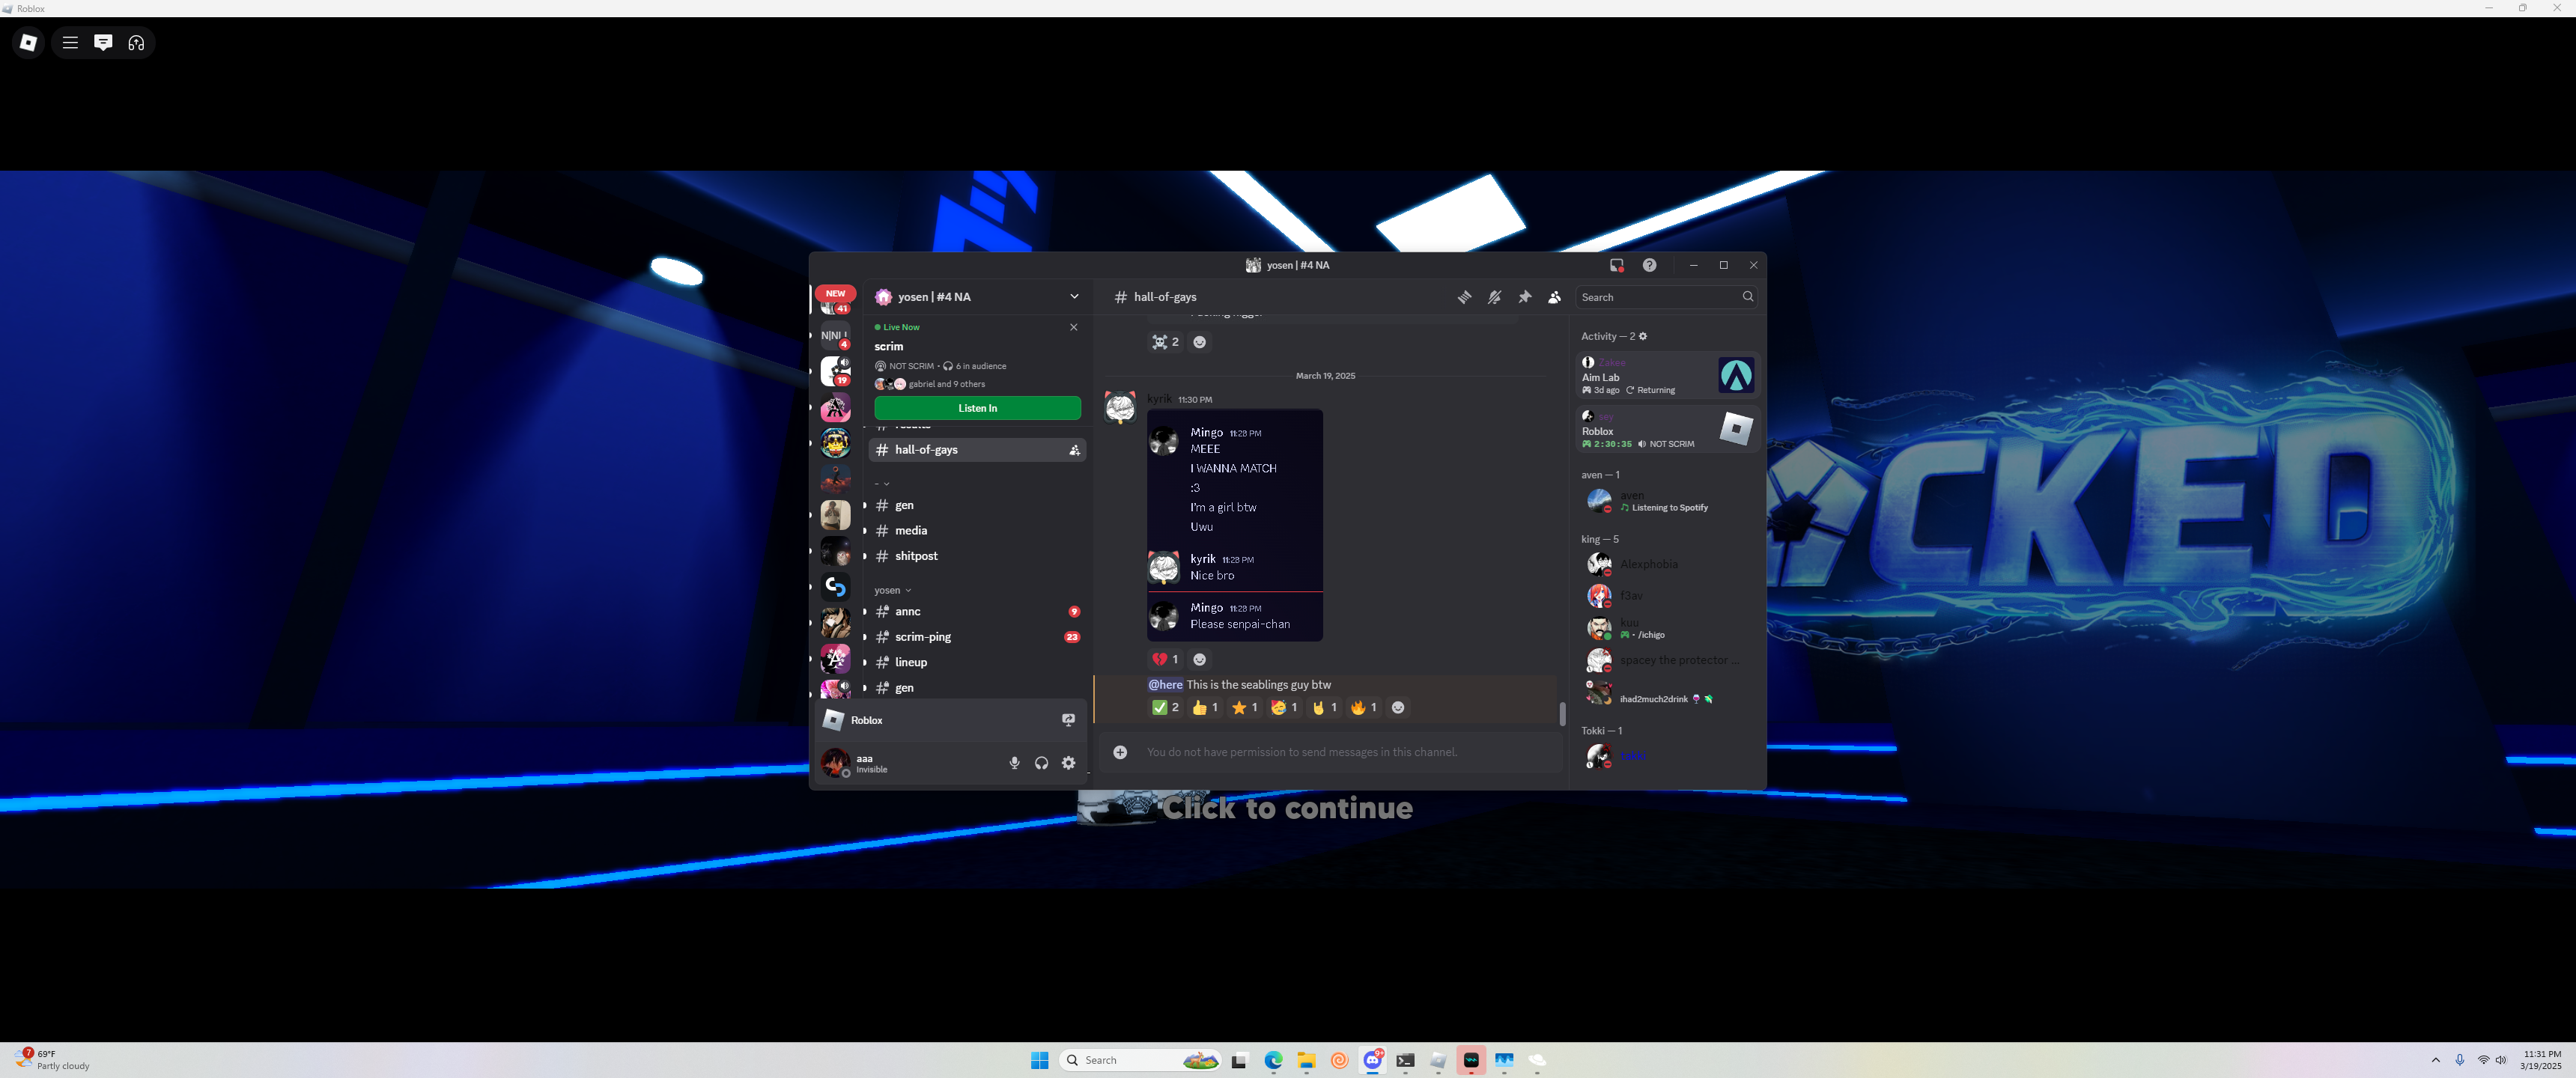Switch to the annc channel
This screenshot has height=1078, width=2576.
point(907,612)
